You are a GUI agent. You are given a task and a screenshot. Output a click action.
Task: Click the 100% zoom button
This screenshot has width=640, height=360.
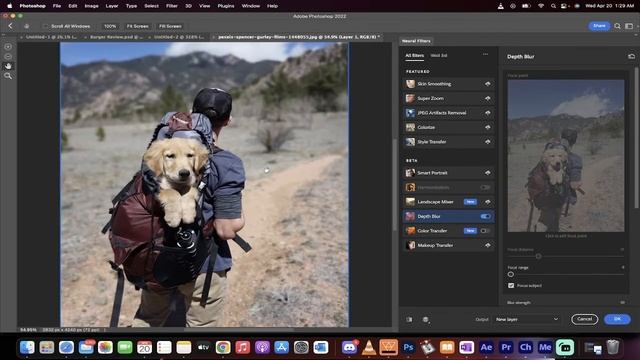[x=110, y=26]
